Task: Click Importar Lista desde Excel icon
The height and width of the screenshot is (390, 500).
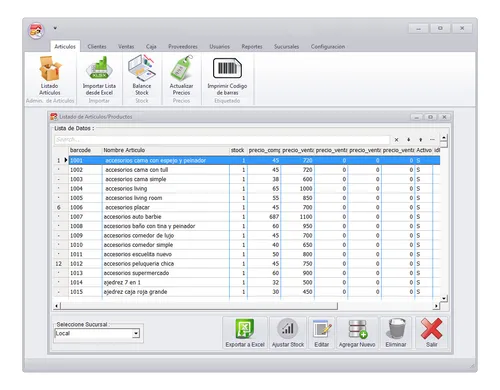Action: pos(99,69)
